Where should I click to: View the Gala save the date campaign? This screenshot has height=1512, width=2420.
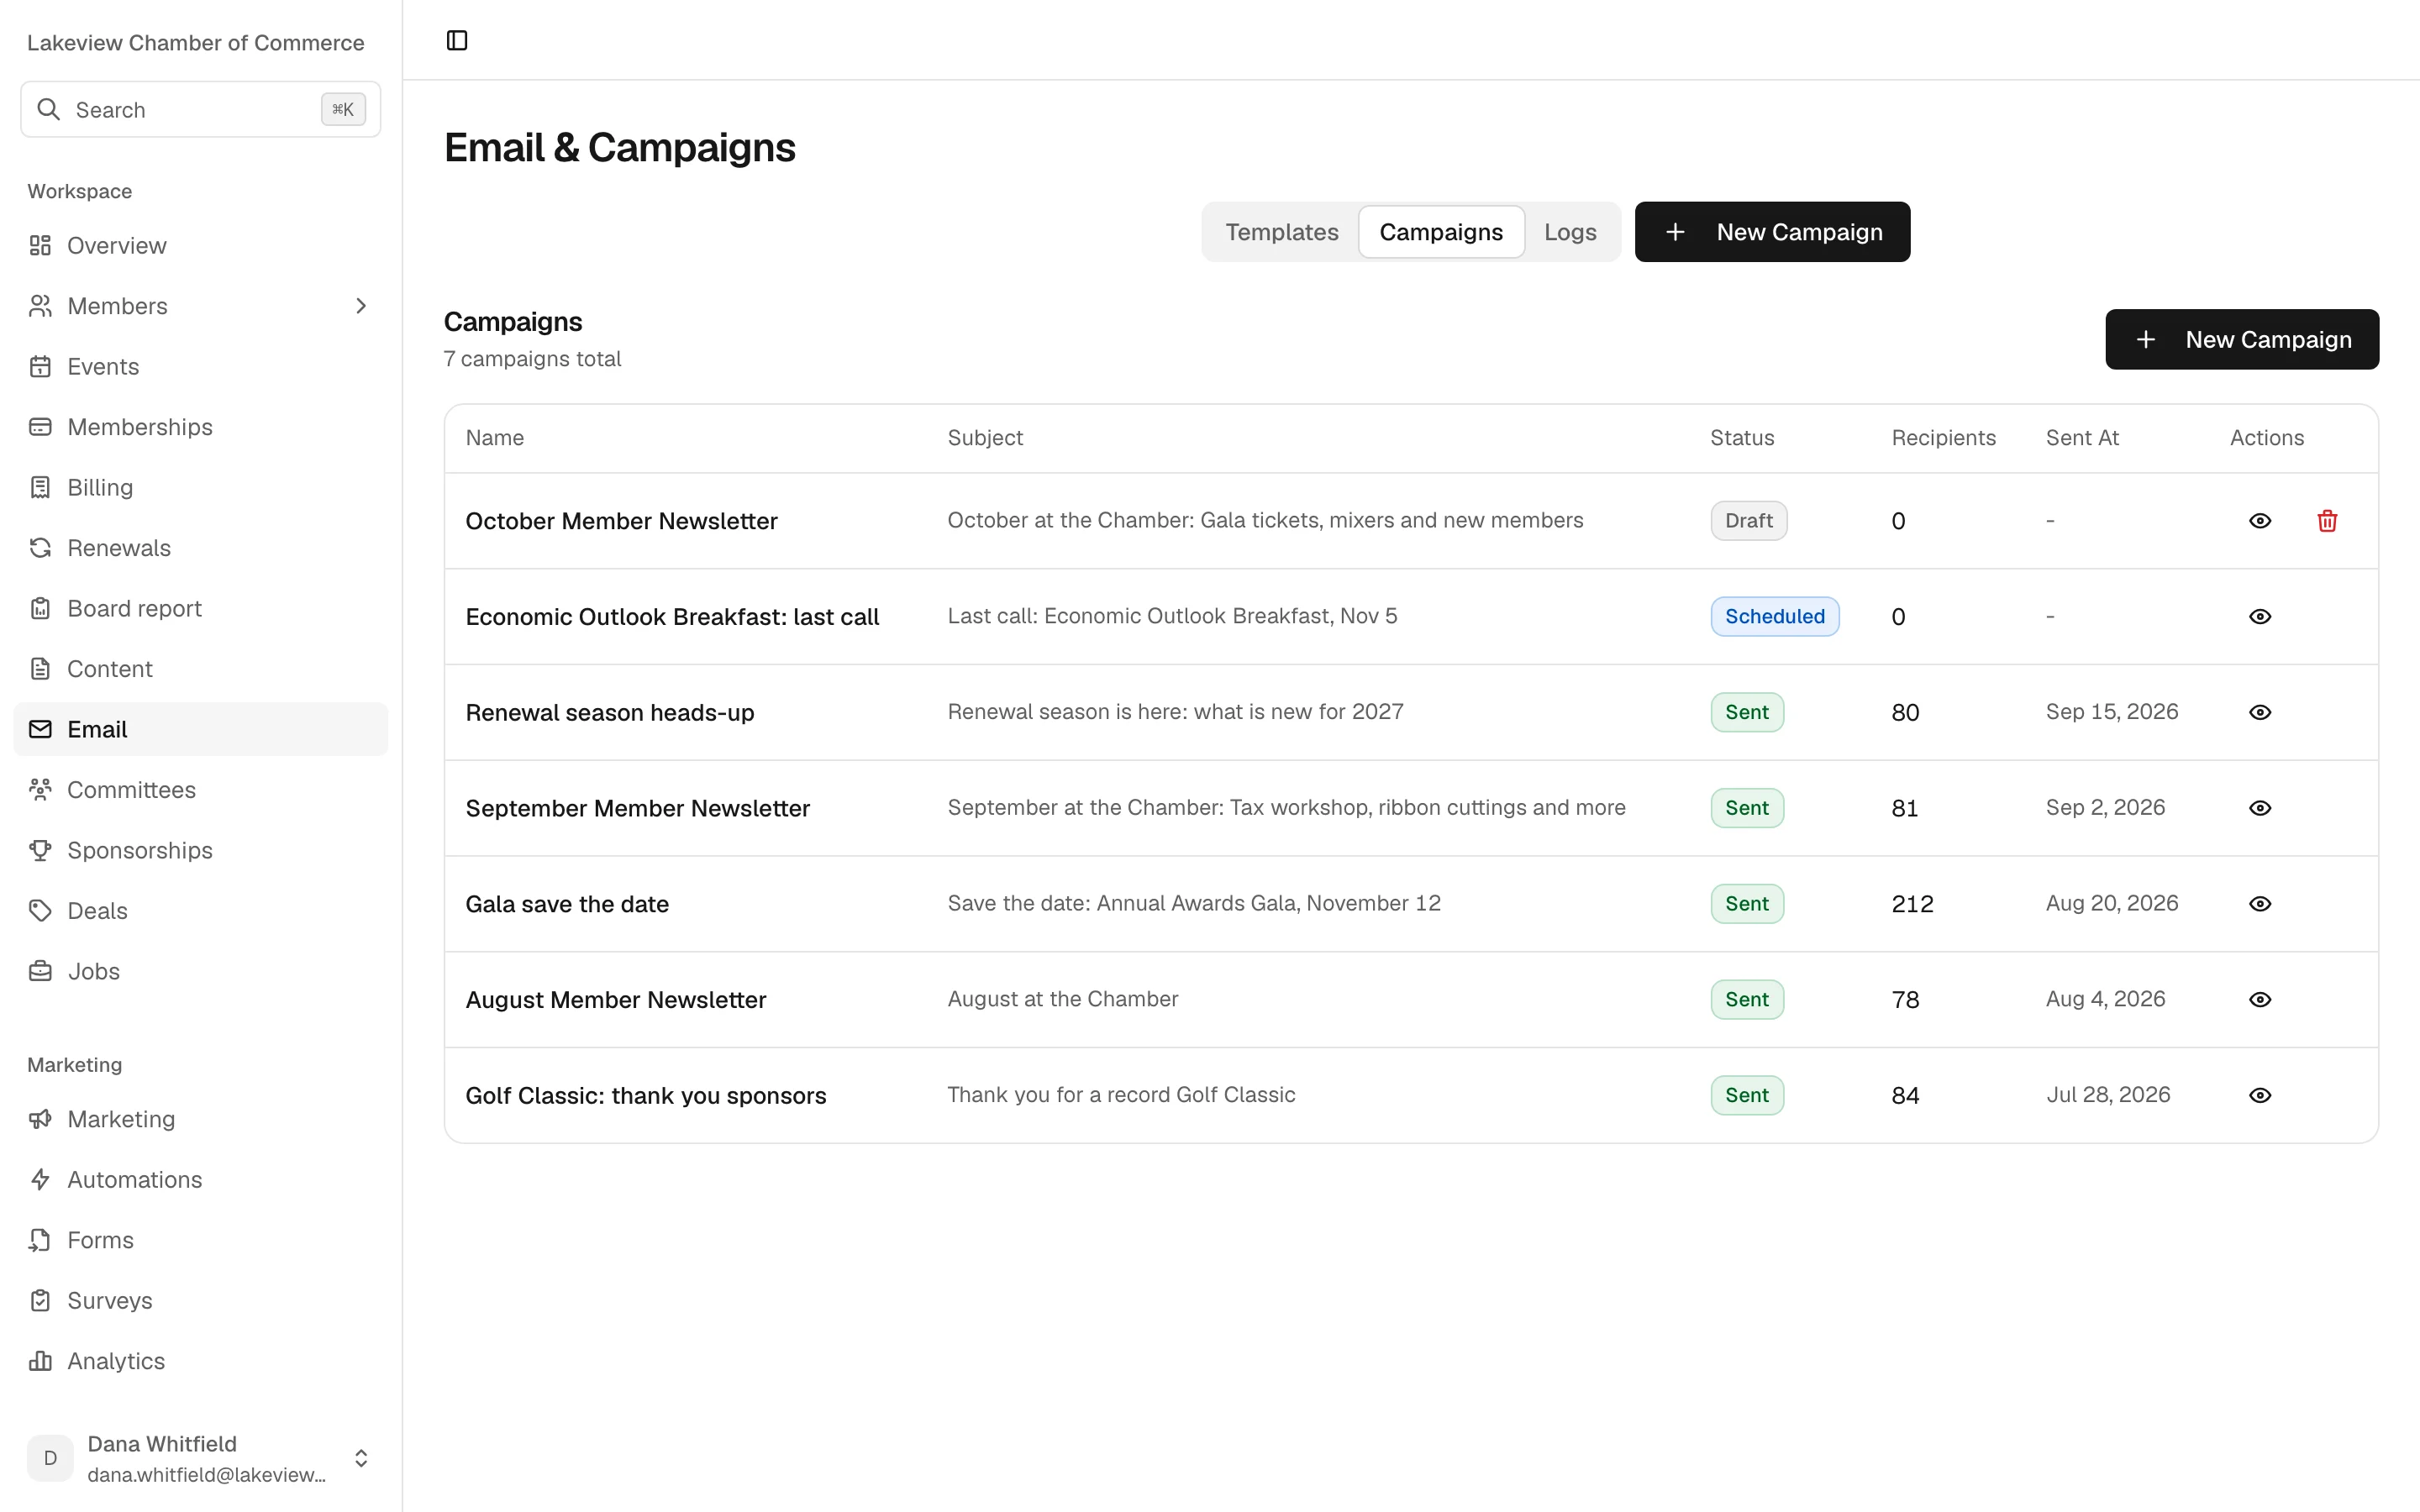click(x=2260, y=904)
